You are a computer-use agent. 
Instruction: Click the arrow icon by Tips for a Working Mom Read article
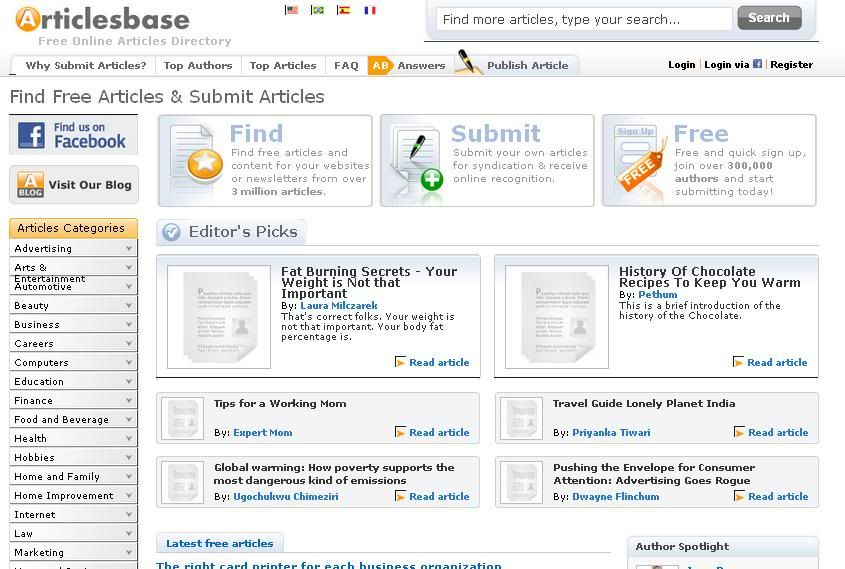coord(400,432)
